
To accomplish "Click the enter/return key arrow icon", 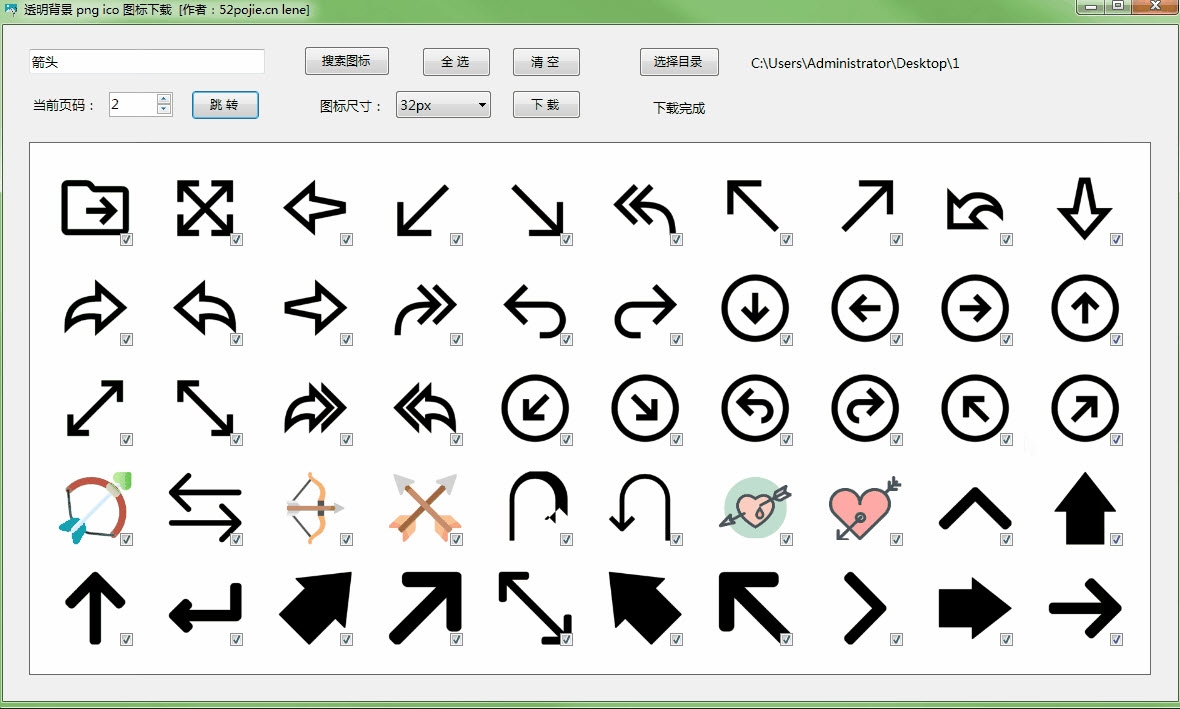I will [205, 607].
